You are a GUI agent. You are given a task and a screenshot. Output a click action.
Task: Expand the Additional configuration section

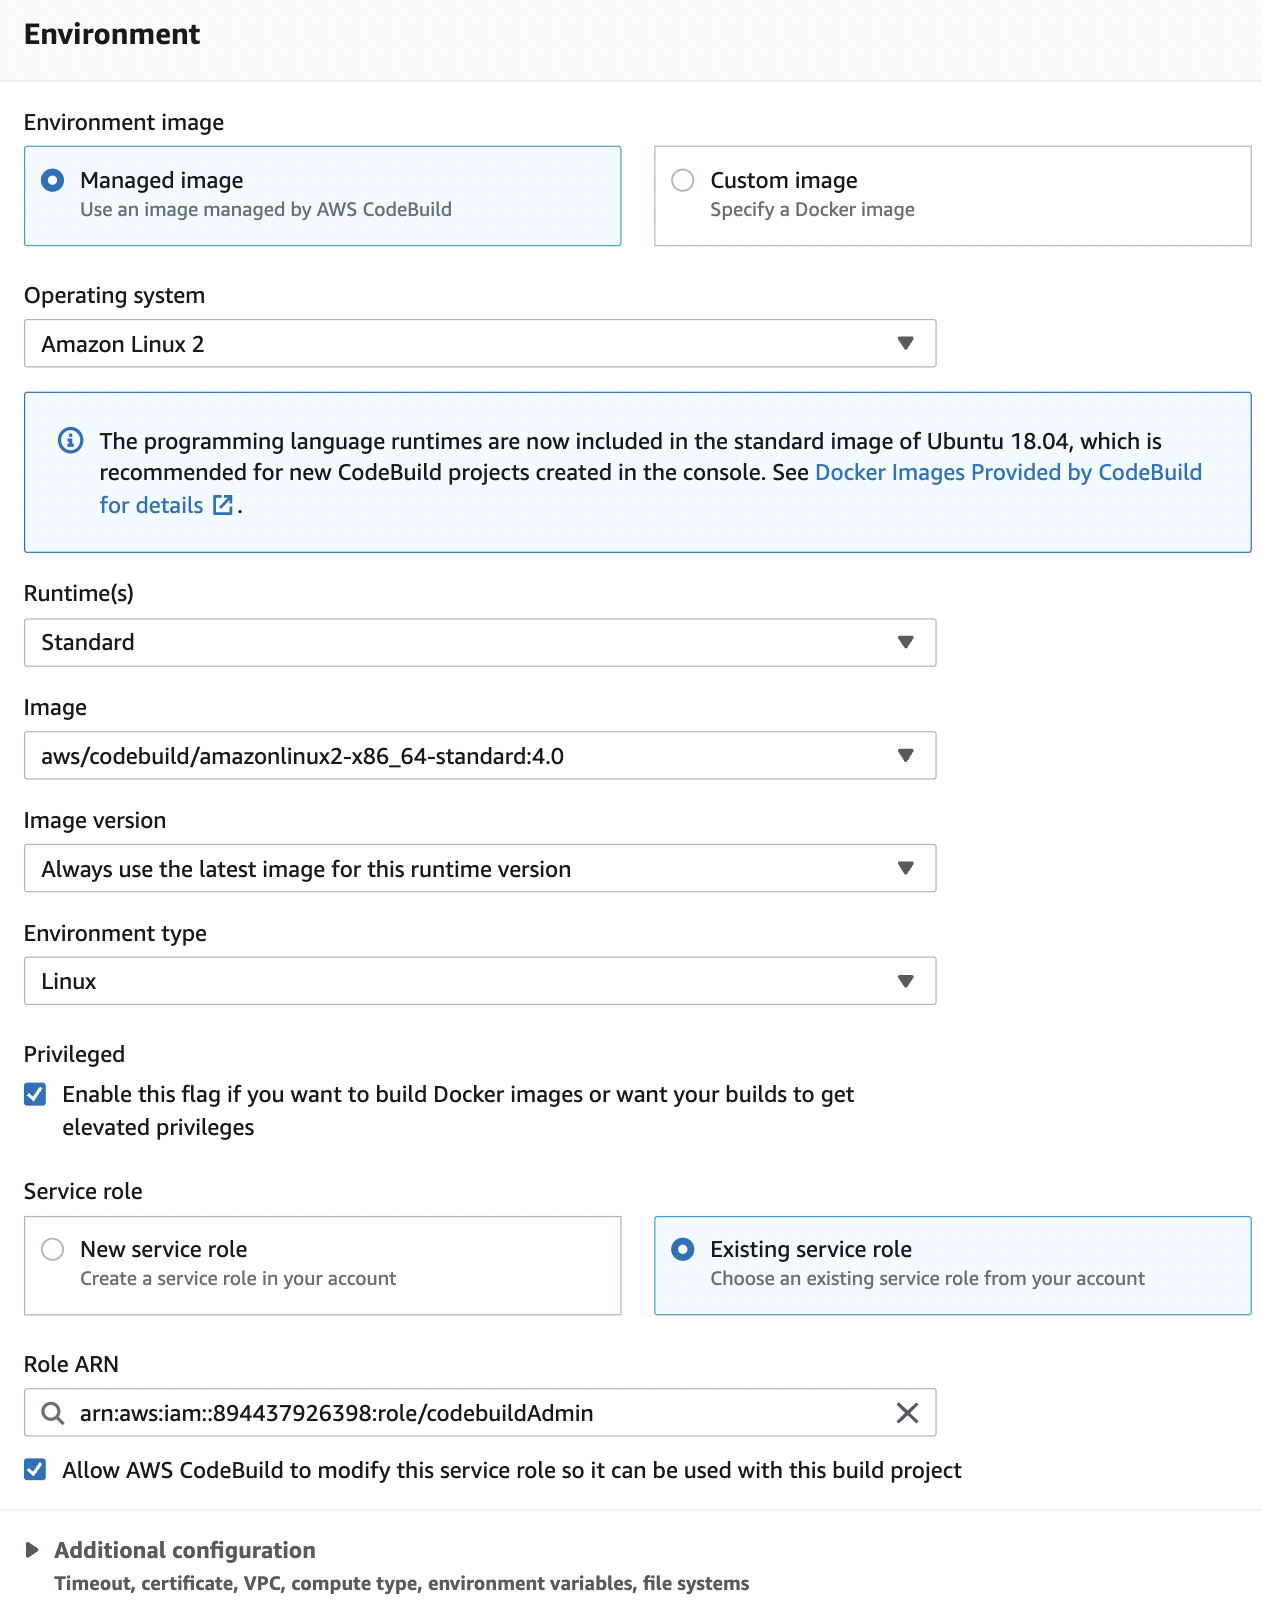click(x=185, y=1550)
